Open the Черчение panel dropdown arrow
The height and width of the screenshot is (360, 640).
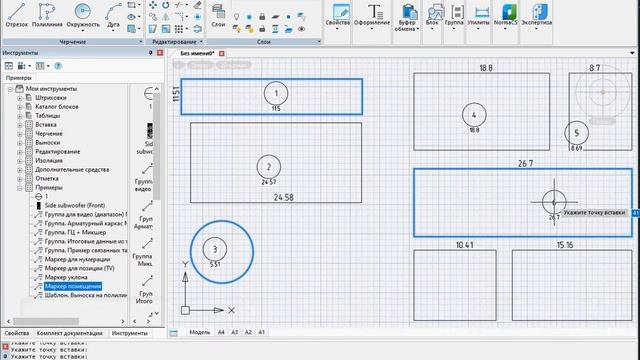tap(140, 42)
